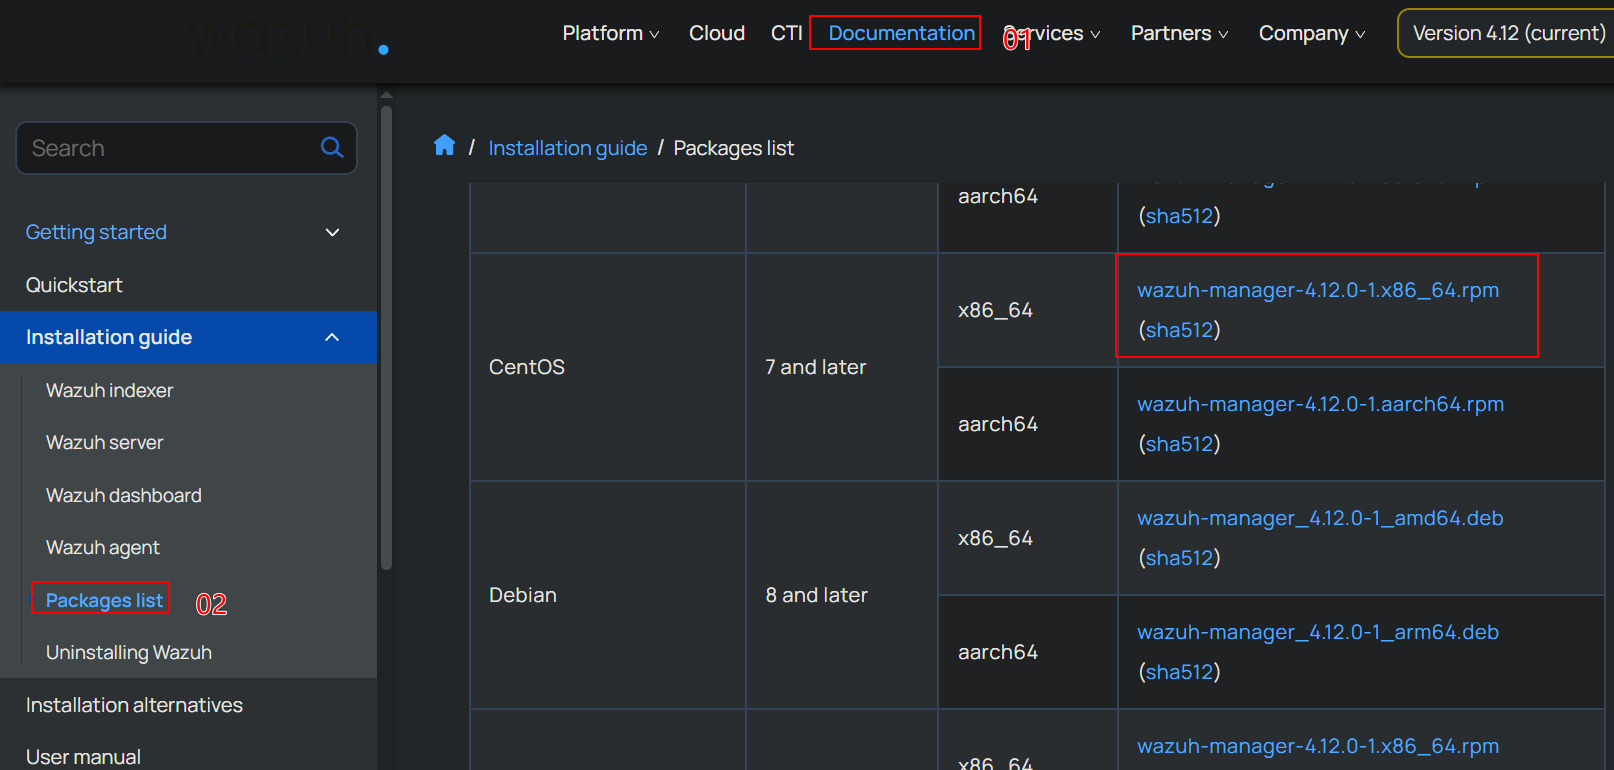Open sha512 for Debian amd64 deb
1614x770 pixels.
pos(1180,558)
